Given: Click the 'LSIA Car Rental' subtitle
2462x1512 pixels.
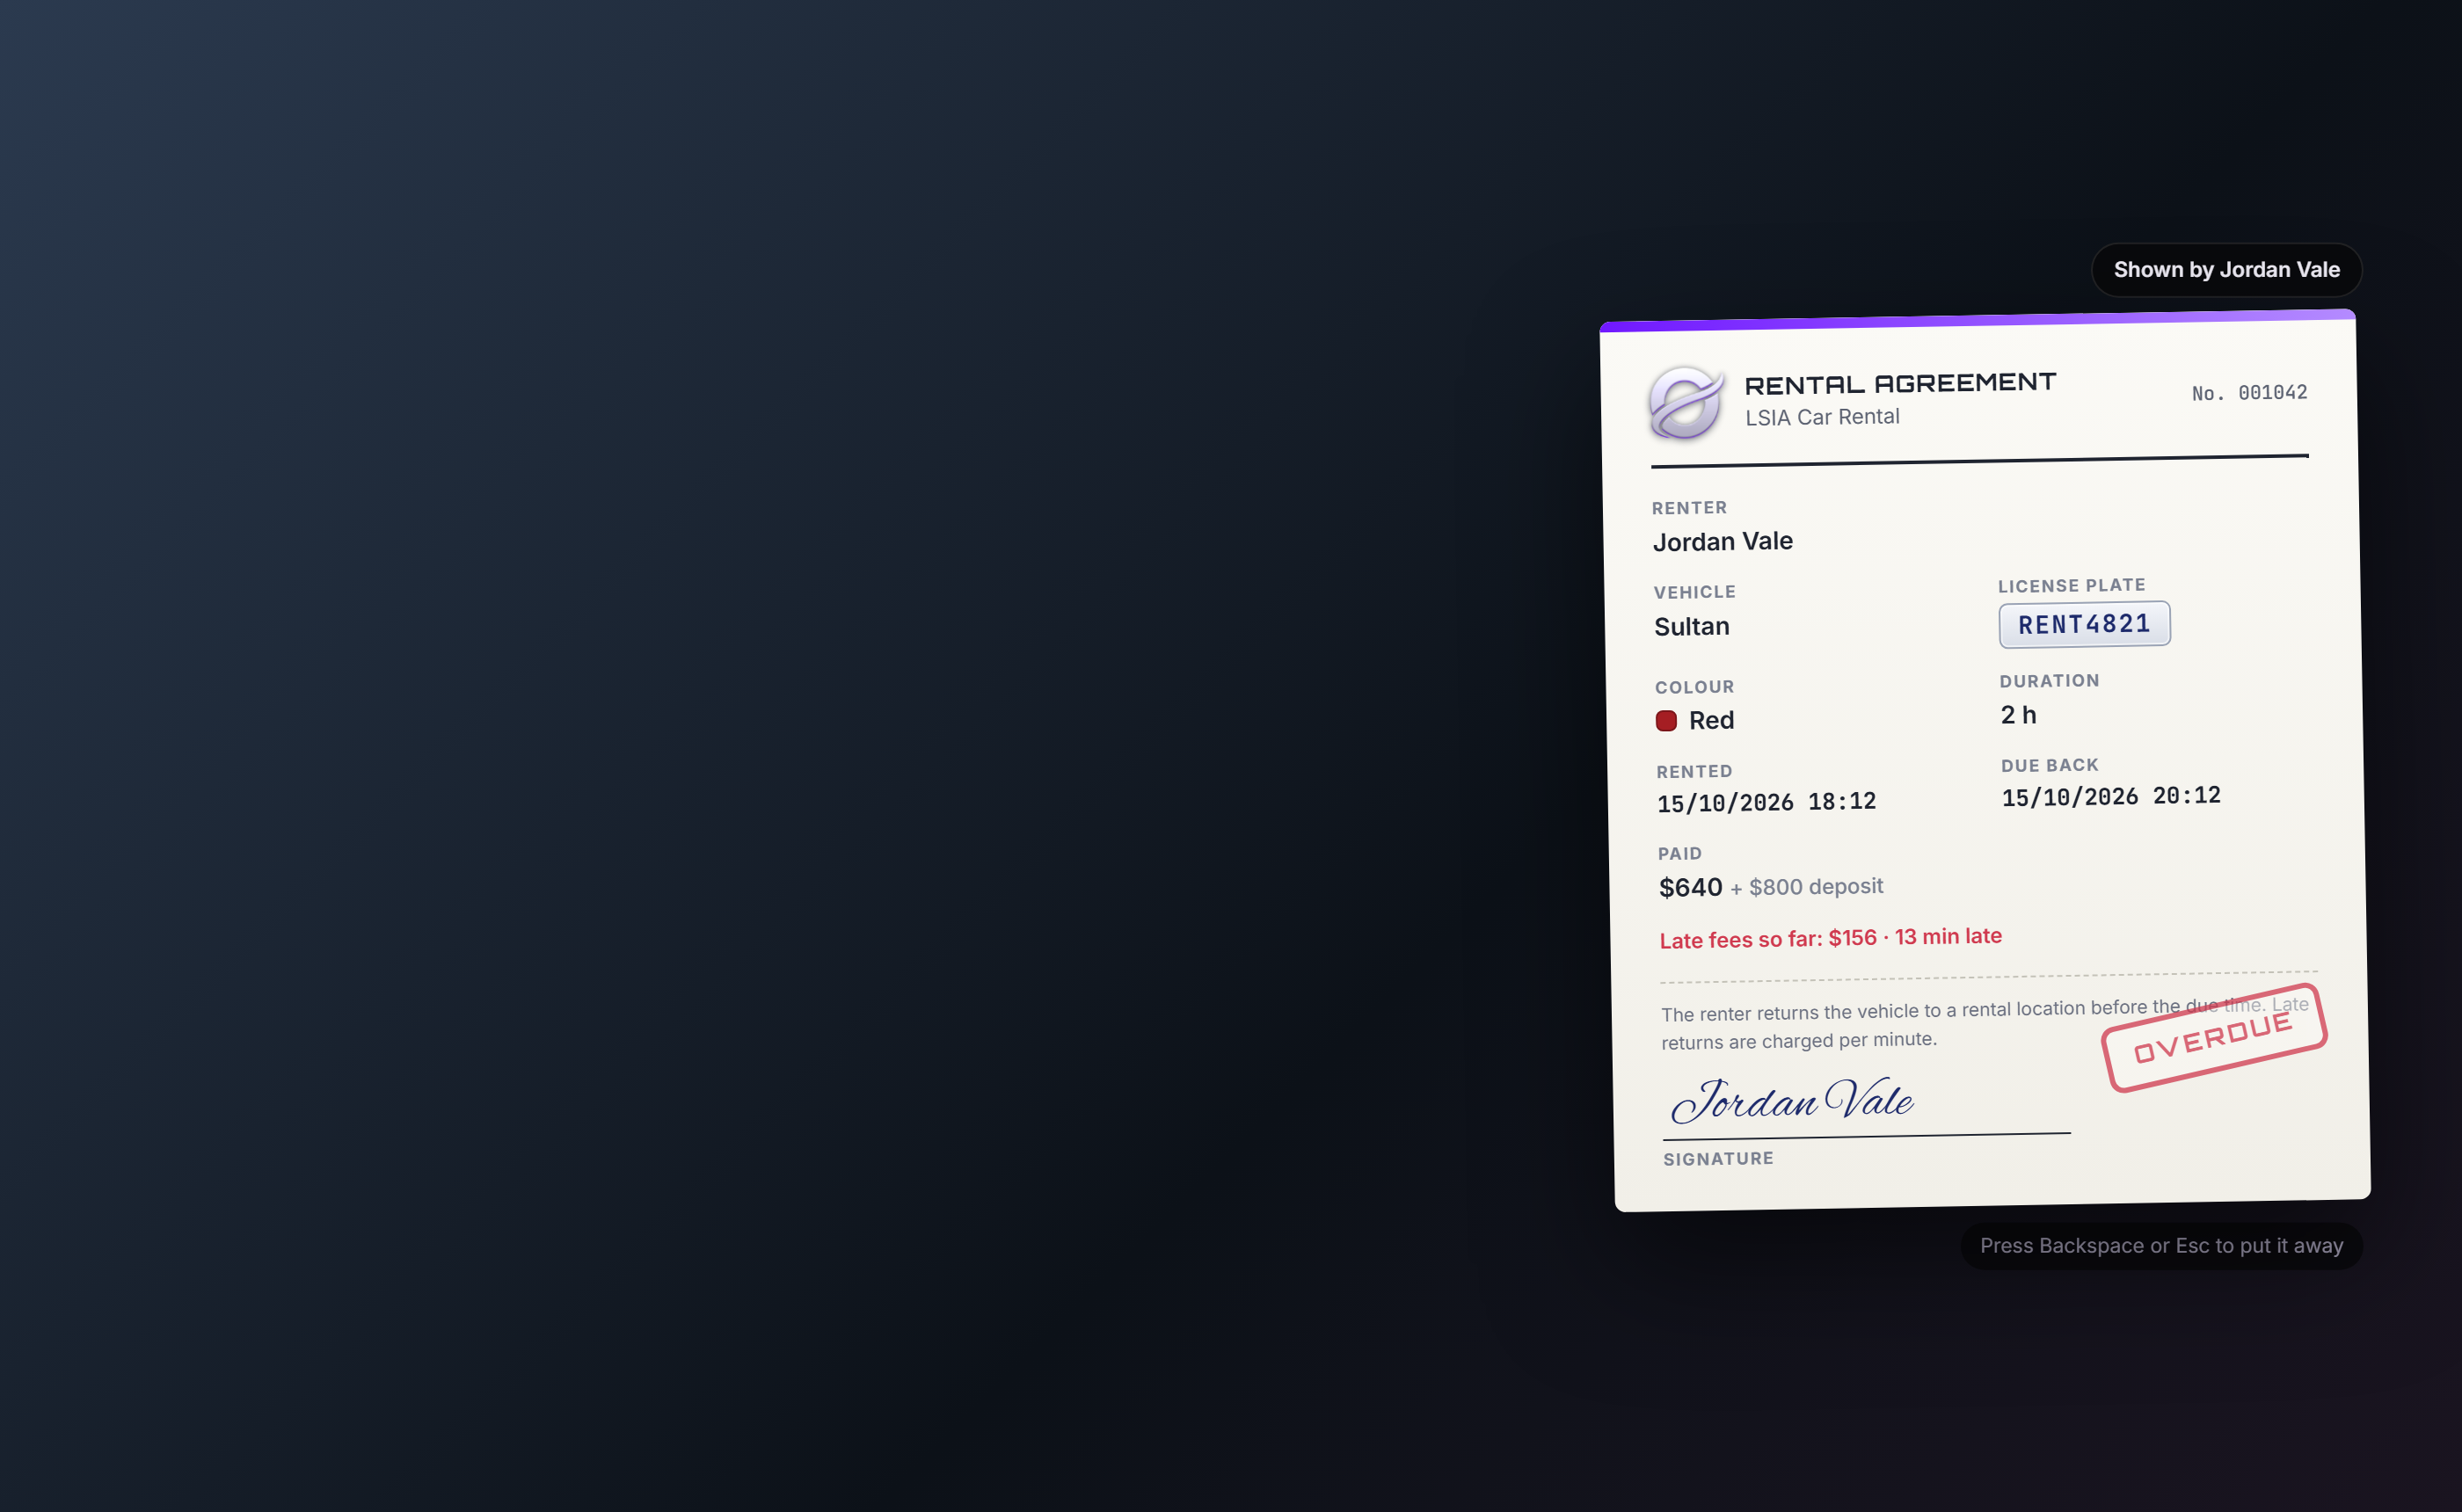Looking at the screenshot, I should pyautogui.click(x=1822, y=418).
